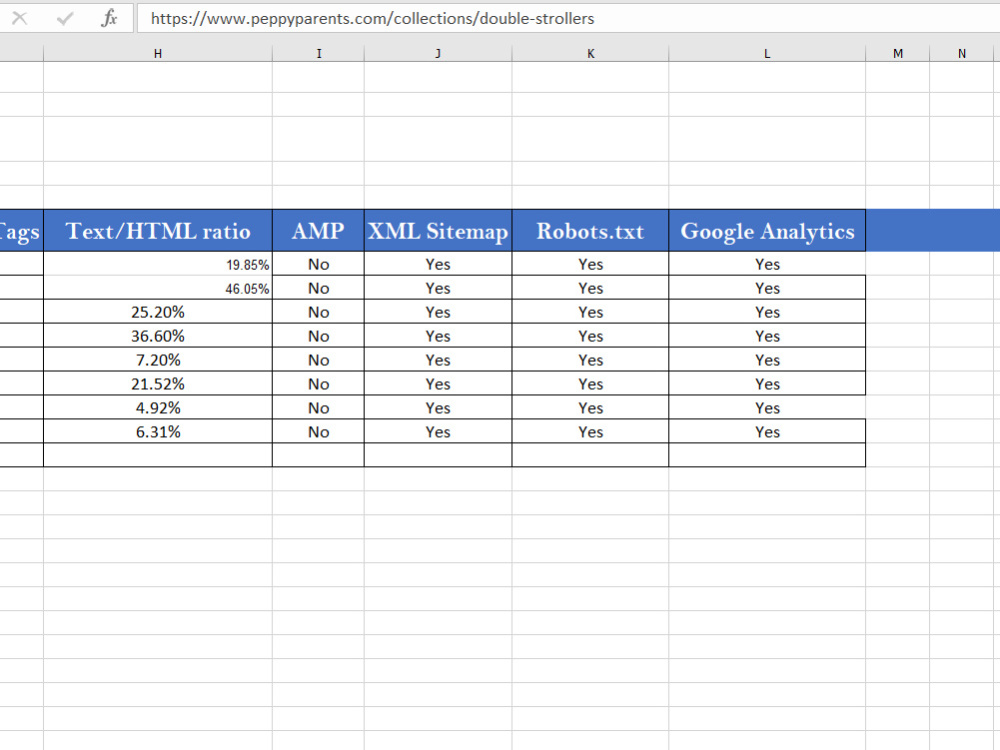
Task: Select column H header
Action: tap(158, 54)
